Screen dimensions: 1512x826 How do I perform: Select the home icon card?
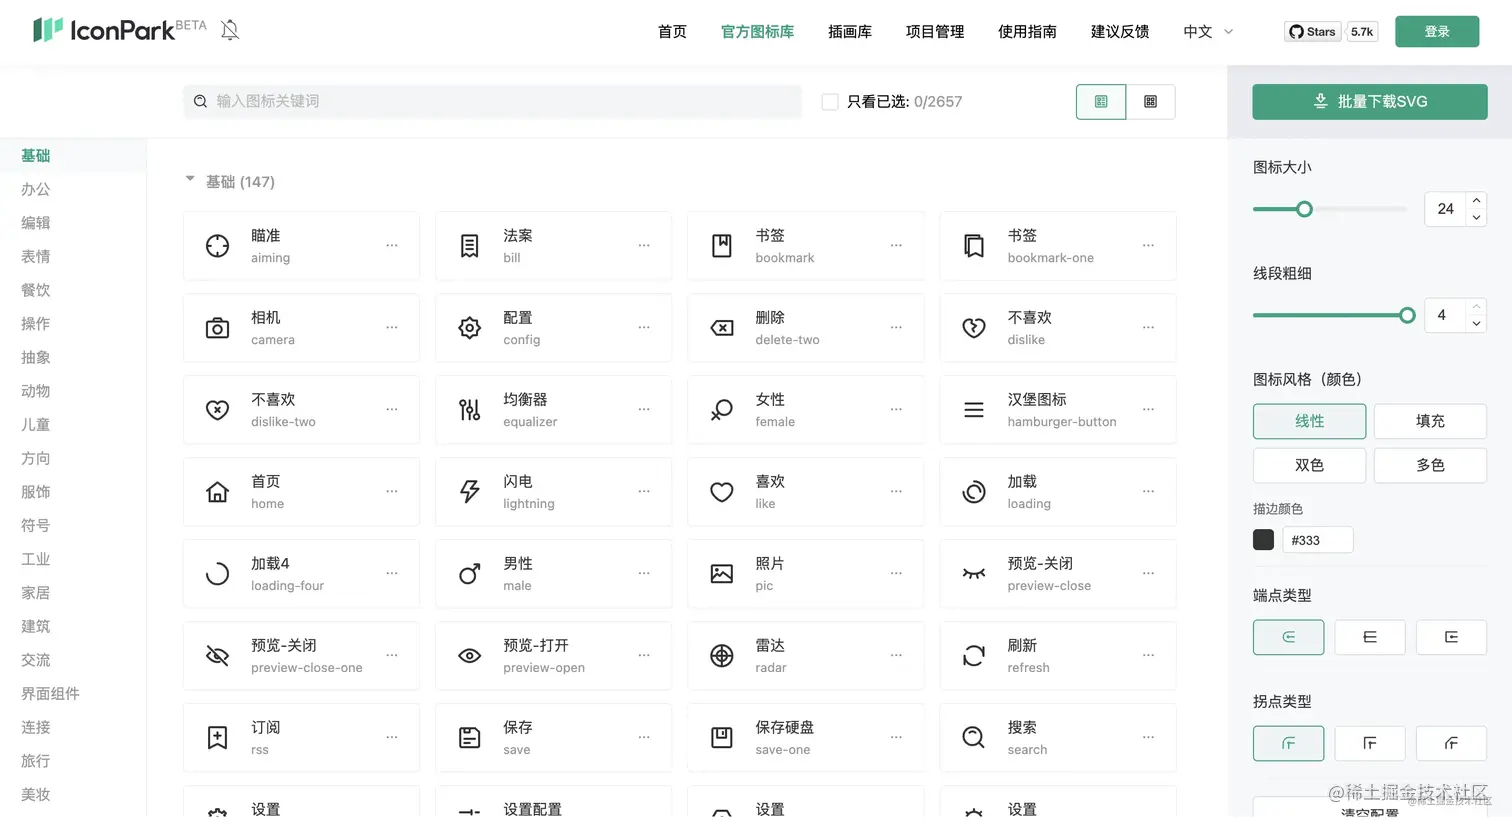click(301, 492)
